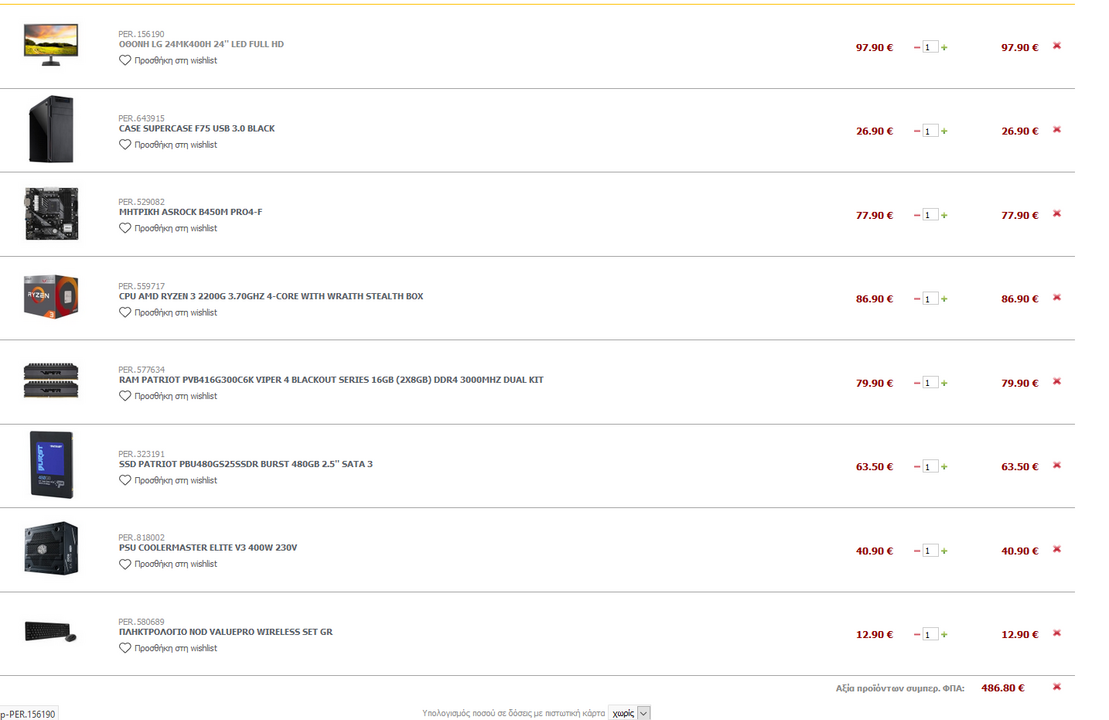Click the ASRock motherboard thumbnail
The image size is (1109, 720).
click(x=51, y=214)
